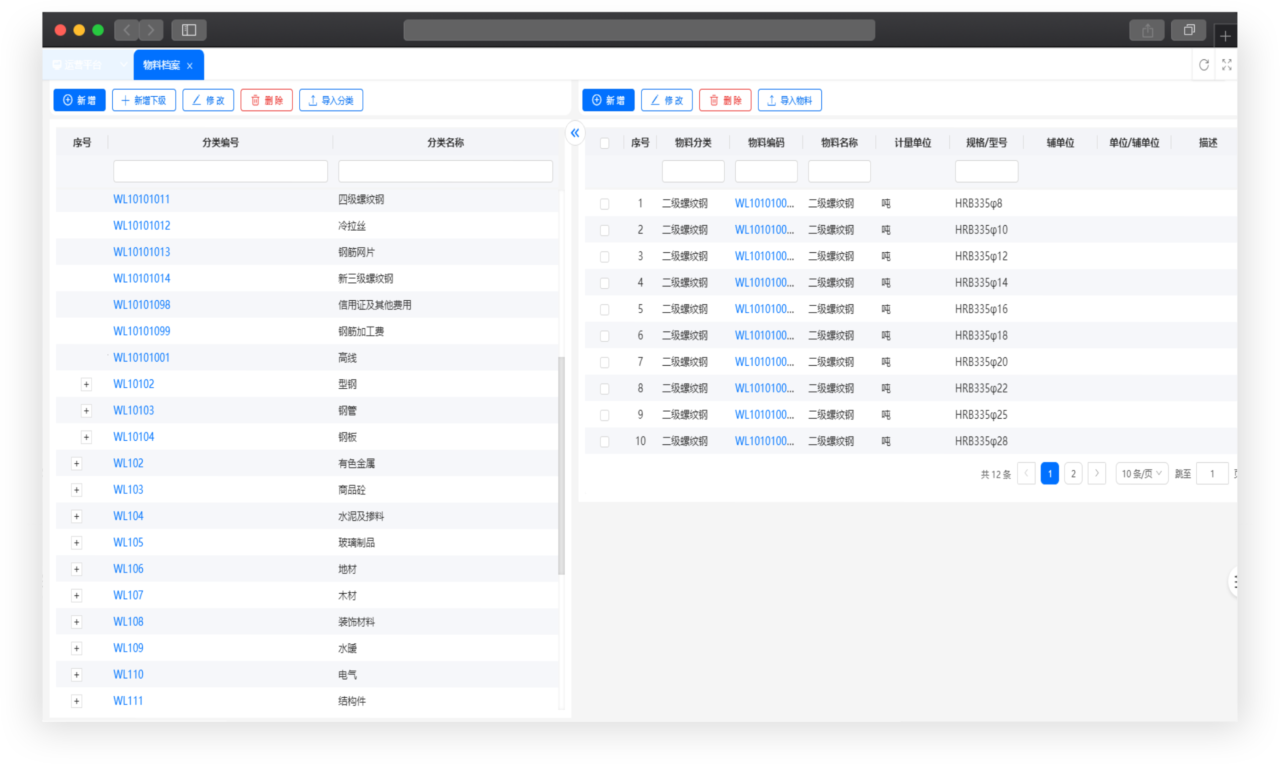Screen dimensions: 1280x764
Task: Click 修改 in the category panel toolbar
Action: click(x=208, y=100)
